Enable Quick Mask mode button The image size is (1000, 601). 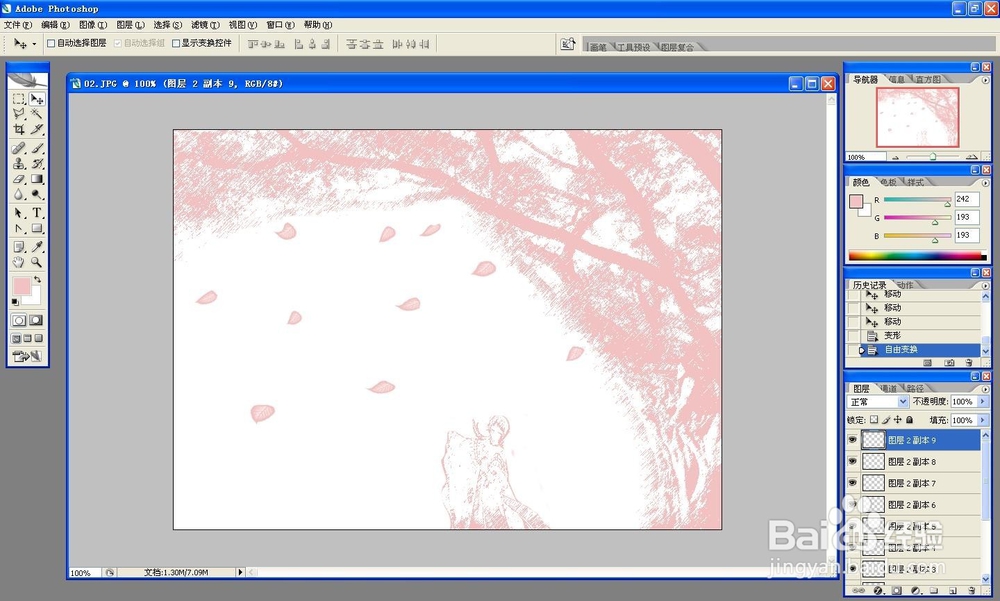pos(36,320)
